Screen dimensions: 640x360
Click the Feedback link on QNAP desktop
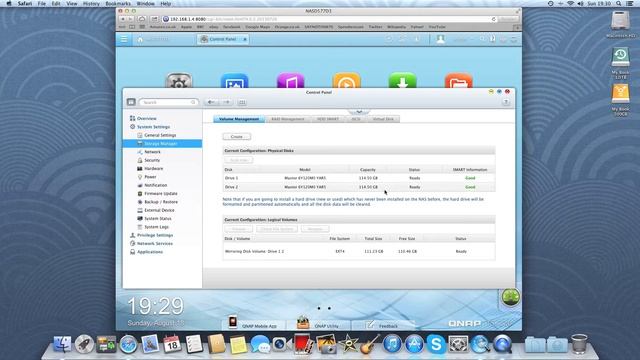click(x=383, y=325)
